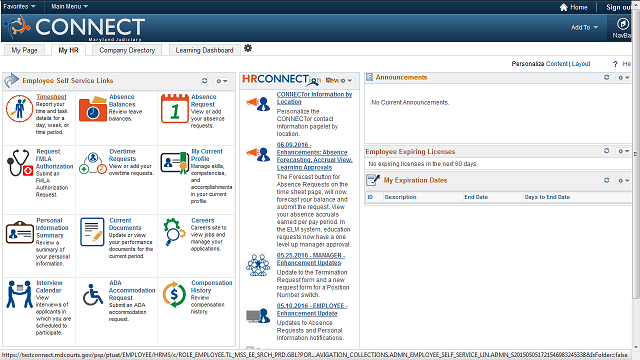Click the FMLA stethoscope icon
This screenshot has height=360, width=640.
tap(19, 162)
